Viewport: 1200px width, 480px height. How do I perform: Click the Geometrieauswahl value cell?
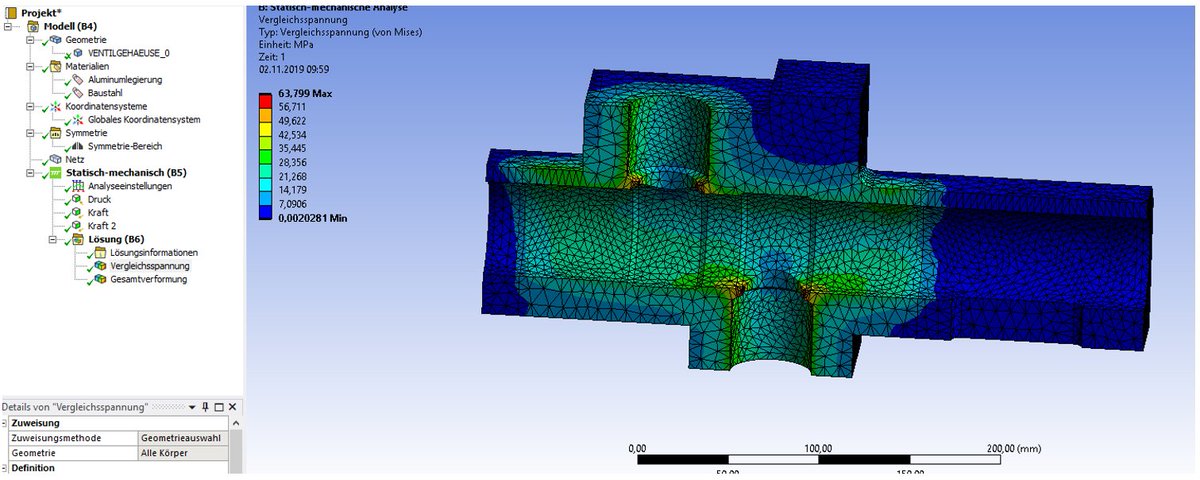(182, 438)
